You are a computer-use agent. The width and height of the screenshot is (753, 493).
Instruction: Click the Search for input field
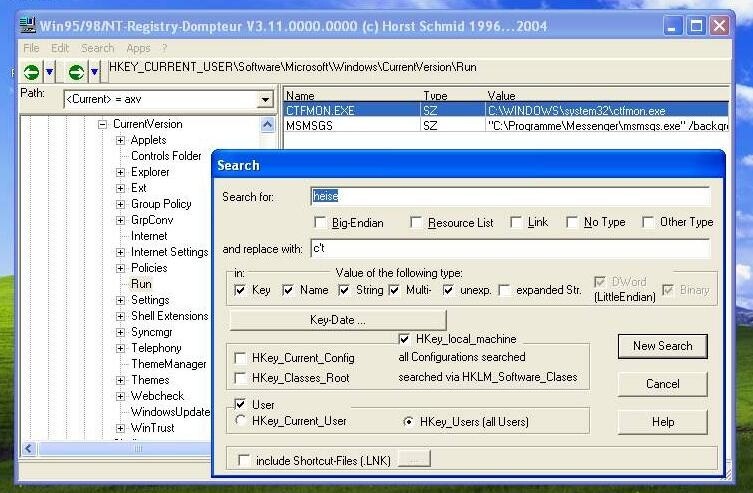tap(510, 196)
